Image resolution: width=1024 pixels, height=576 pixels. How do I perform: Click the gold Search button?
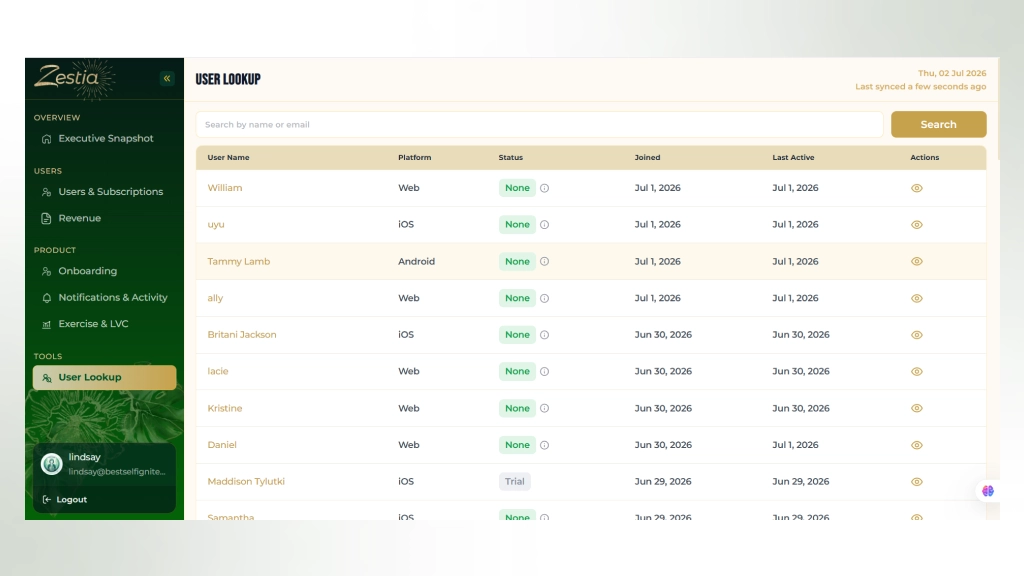pyautogui.click(x=938, y=124)
